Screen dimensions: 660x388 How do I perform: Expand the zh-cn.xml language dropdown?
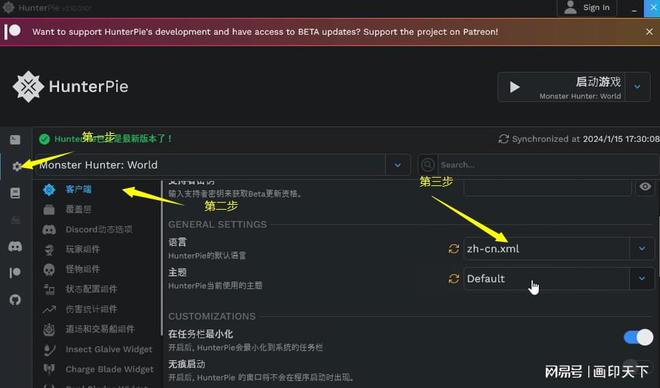641,249
